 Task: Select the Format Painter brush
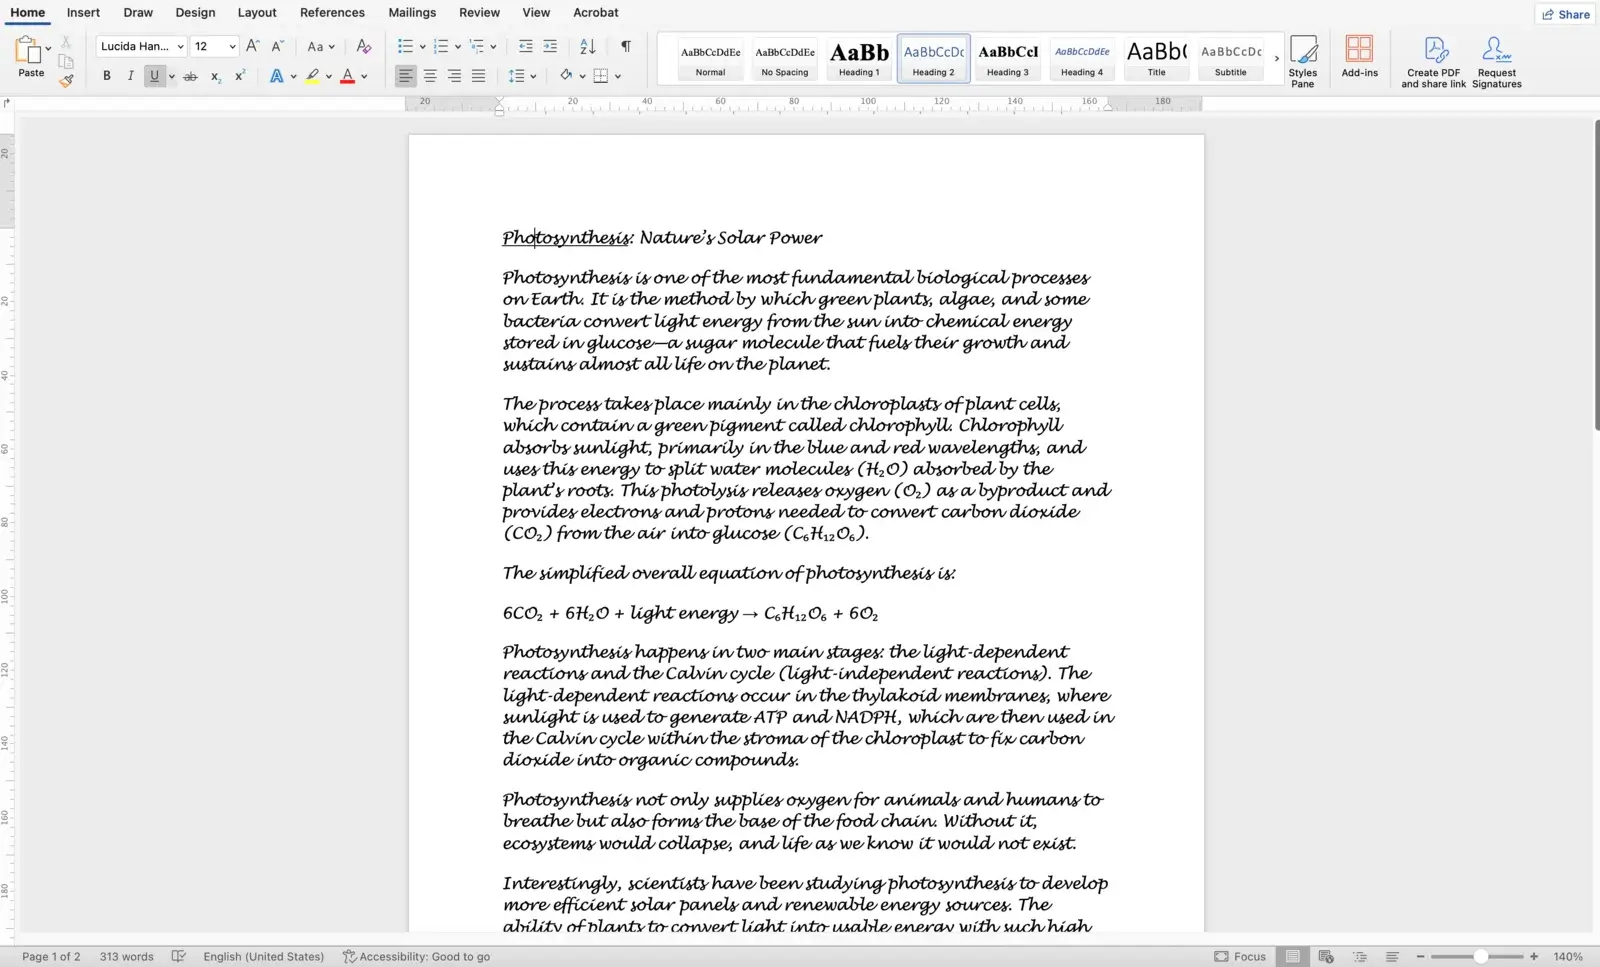click(x=66, y=81)
